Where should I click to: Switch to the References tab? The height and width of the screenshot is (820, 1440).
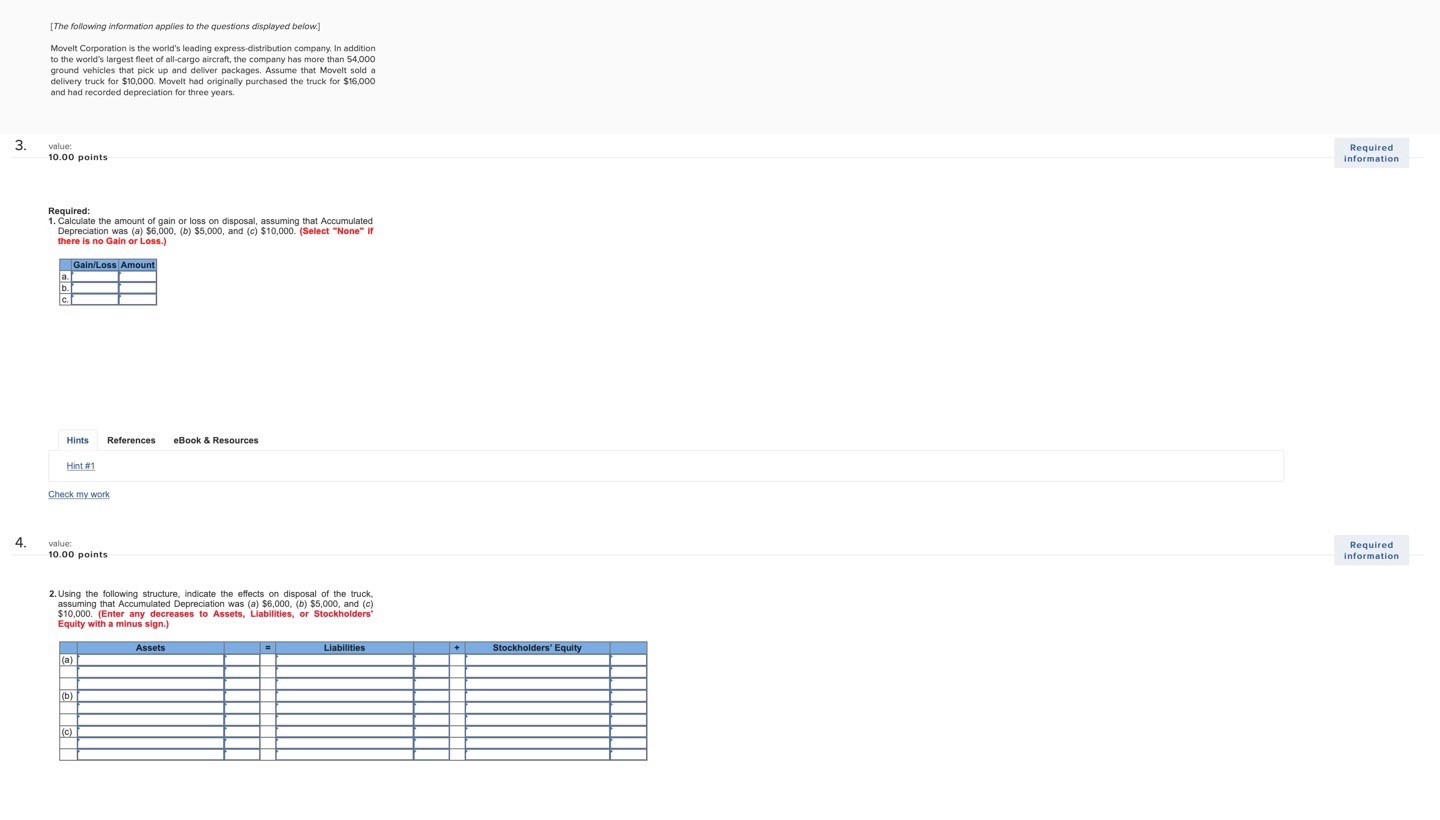131,440
